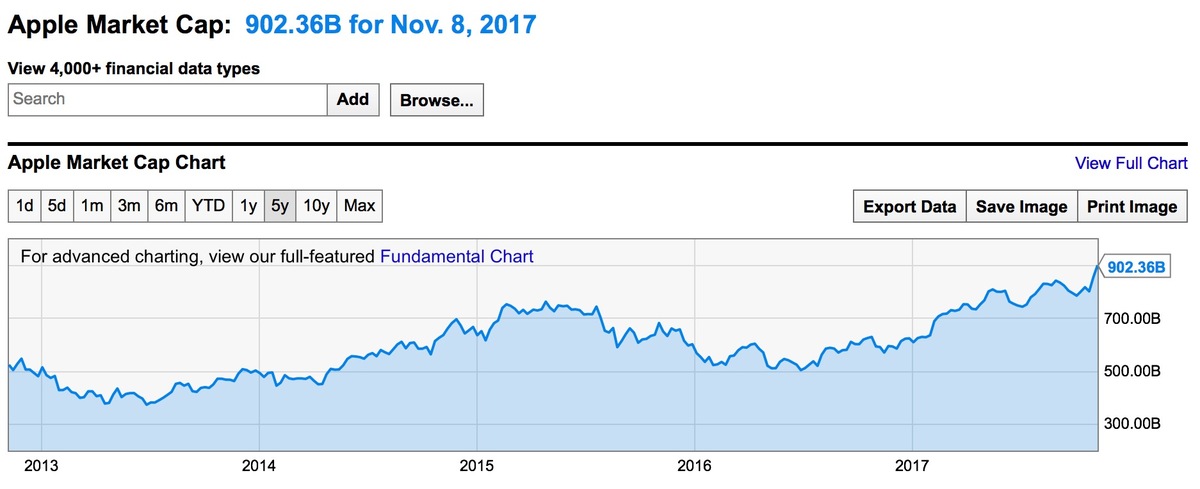Click the Print Image button
This screenshot has width=1200, height=489.
pos(1131,207)
